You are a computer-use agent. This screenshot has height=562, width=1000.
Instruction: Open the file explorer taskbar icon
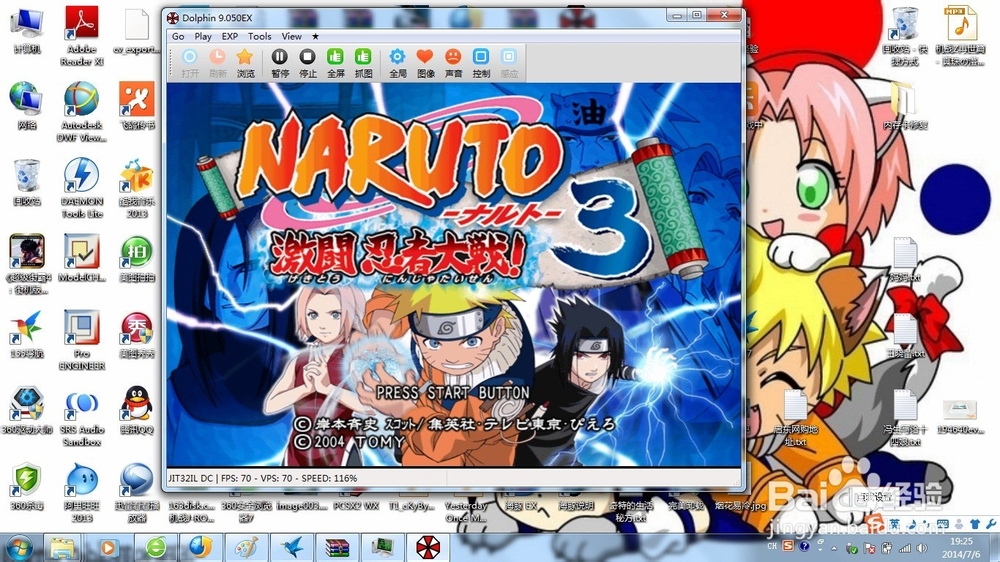(62, 548)
